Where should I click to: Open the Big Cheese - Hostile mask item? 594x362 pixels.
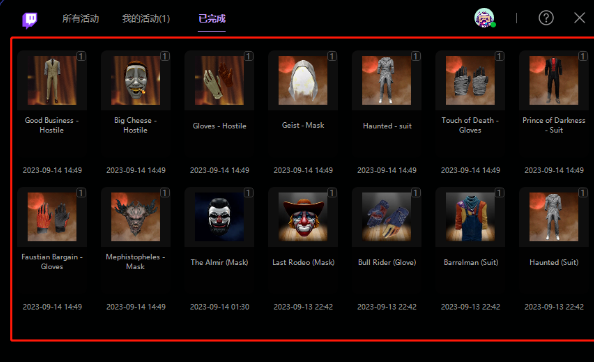(136, 80)
